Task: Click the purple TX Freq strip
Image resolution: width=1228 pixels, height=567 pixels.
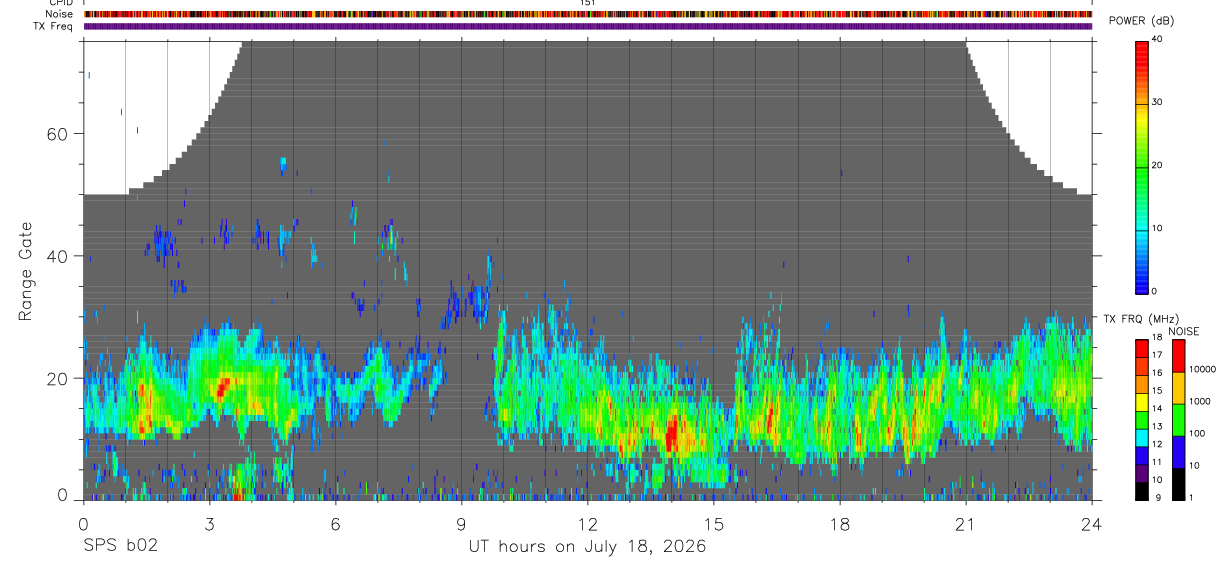Action: tap(588, 26)
